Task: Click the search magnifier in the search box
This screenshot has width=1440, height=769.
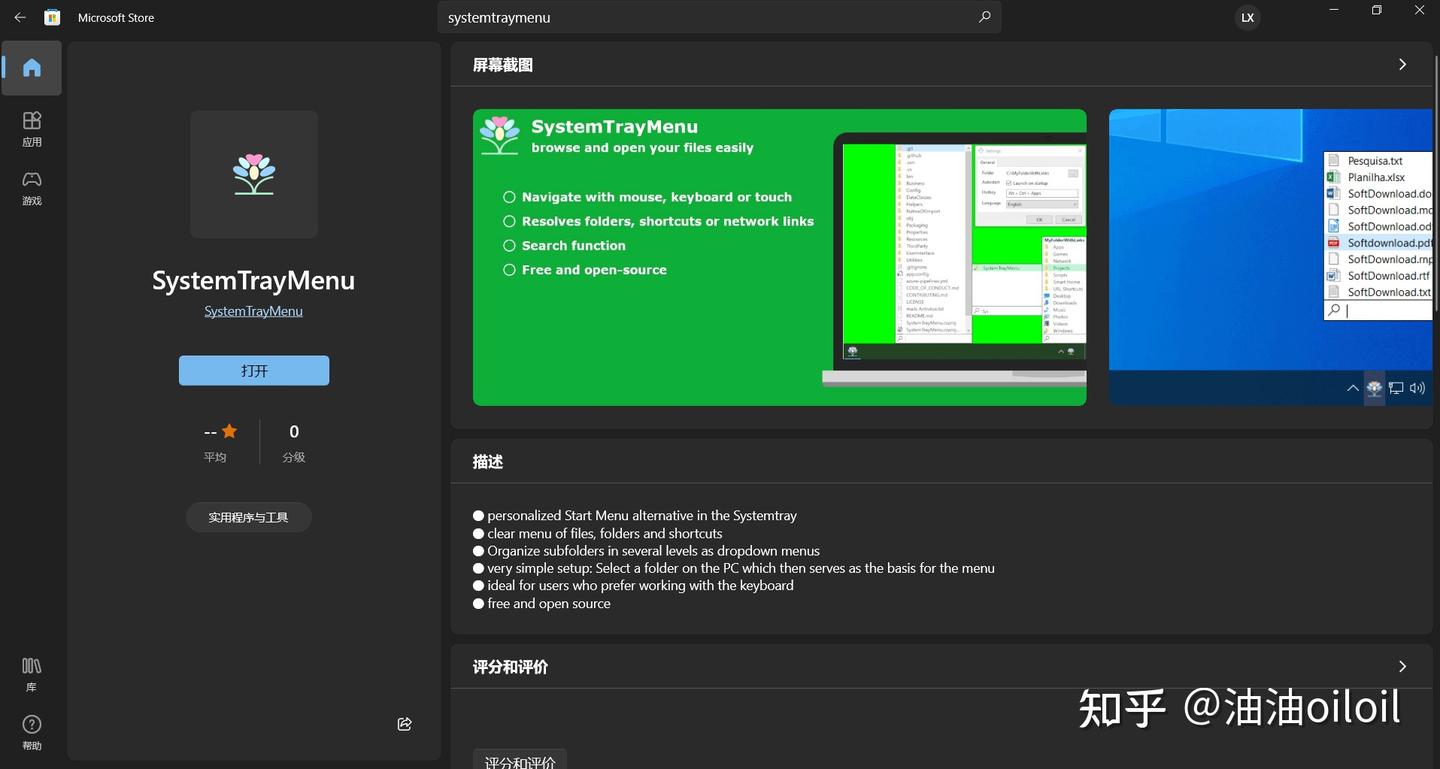Action: (x=984, y=17)
